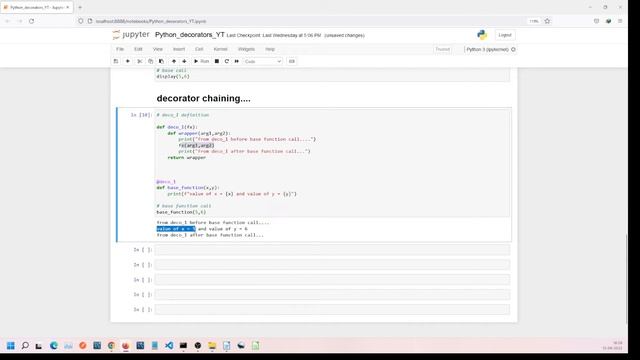640x360 pixels.
Task: Move the selected cell up
Action: pyautogui.click(x=174, y=61)
